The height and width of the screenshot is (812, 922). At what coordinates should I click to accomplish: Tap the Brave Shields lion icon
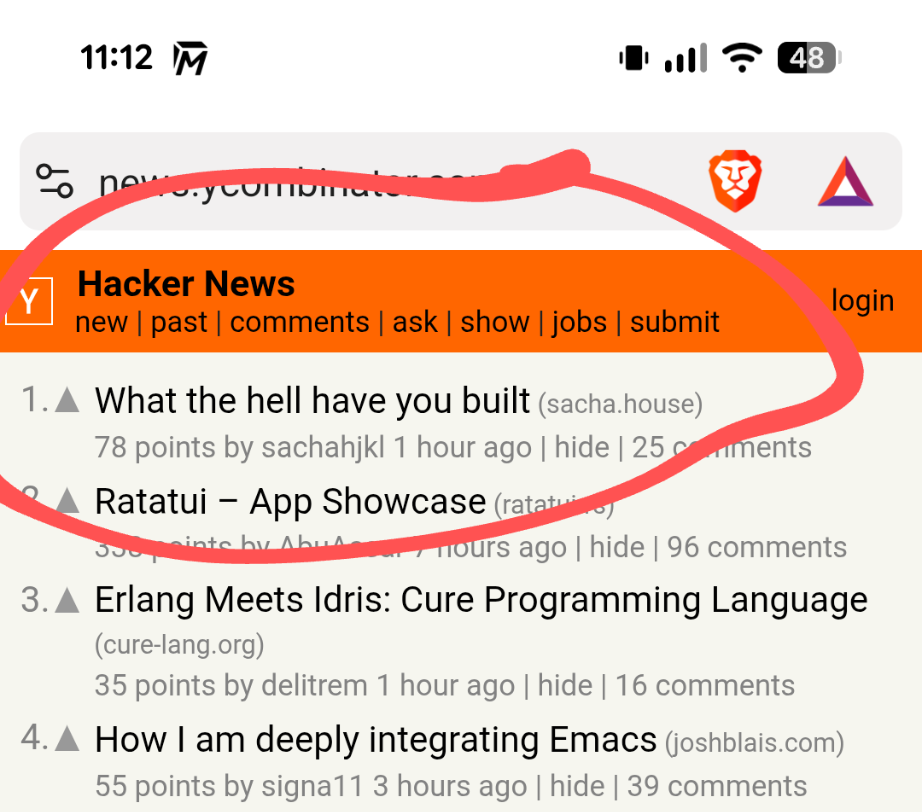[735, 181]
